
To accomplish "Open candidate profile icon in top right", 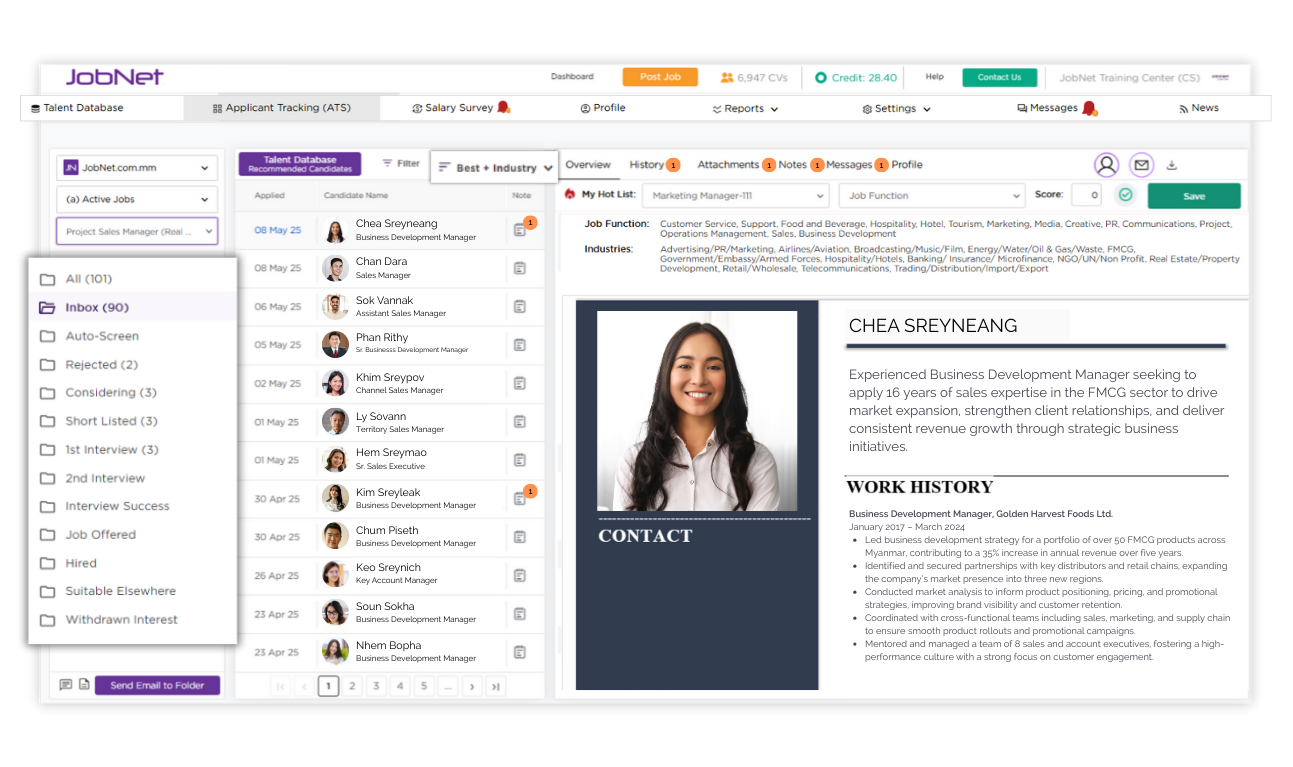I will pyautogui.click(x=1106, y=165).
